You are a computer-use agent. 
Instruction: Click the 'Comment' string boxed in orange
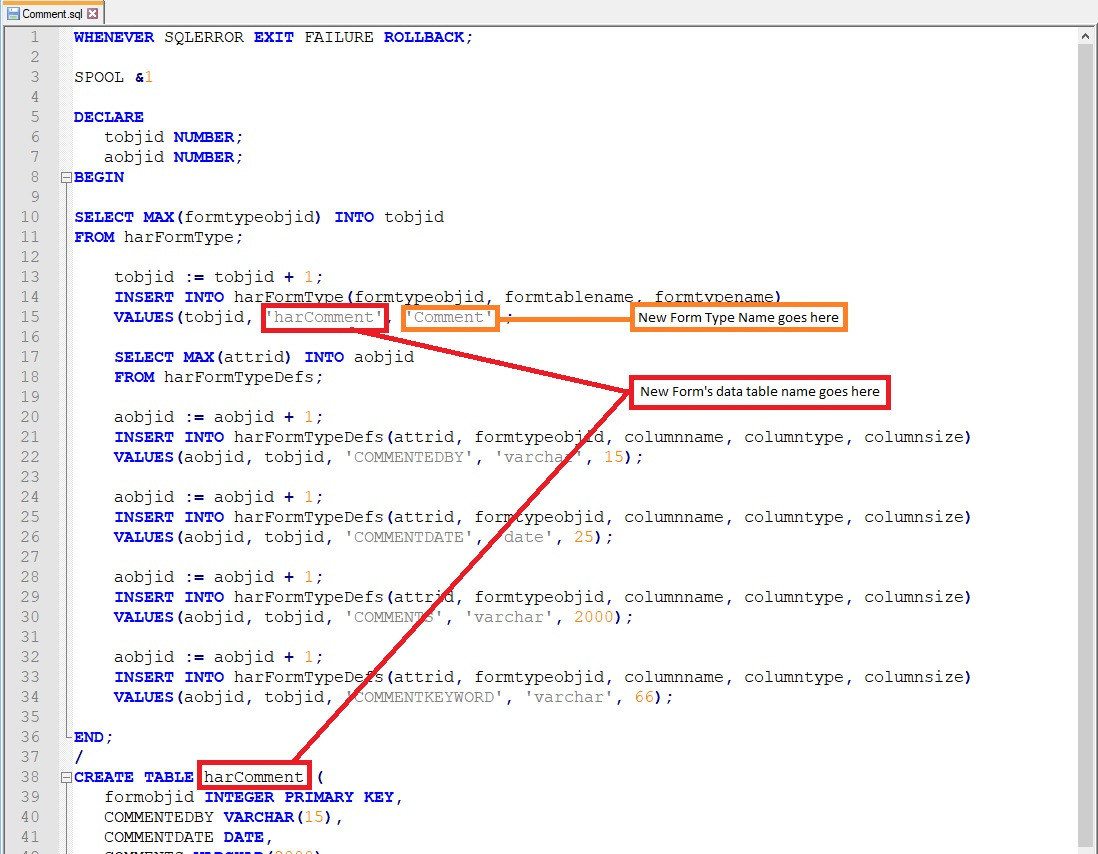449,317
